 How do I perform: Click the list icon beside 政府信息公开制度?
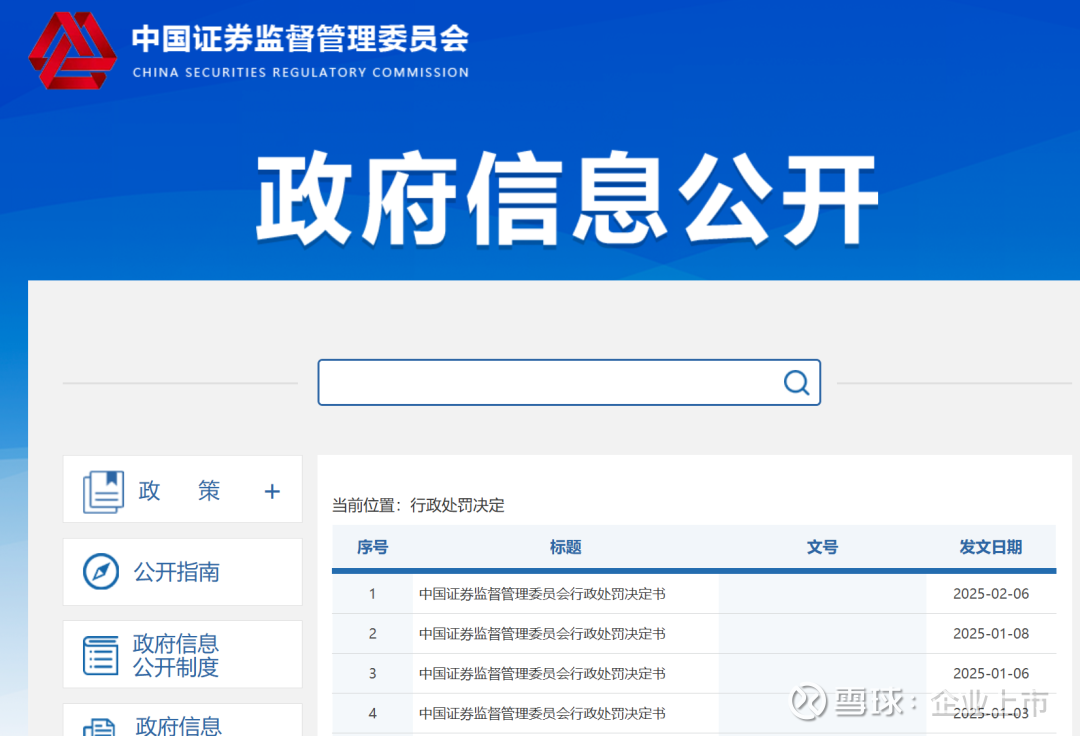pyautogui.click(x=101, y=653)
